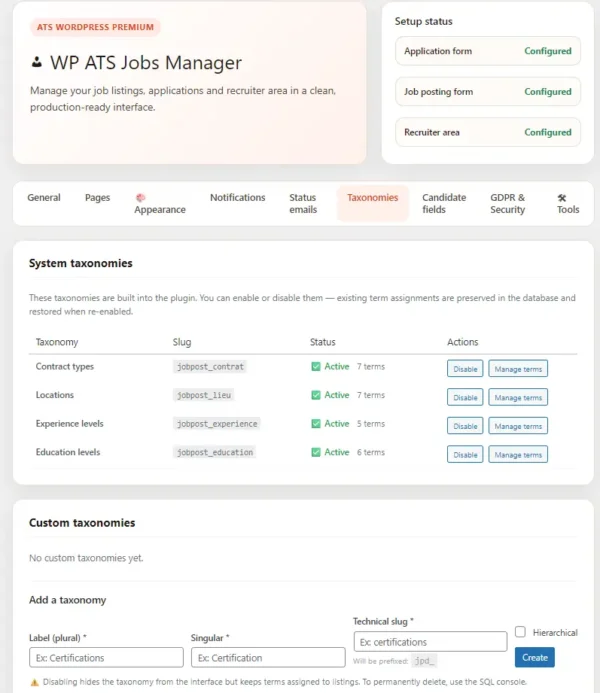Click the Add a taxonomy heading

(68, 600)
